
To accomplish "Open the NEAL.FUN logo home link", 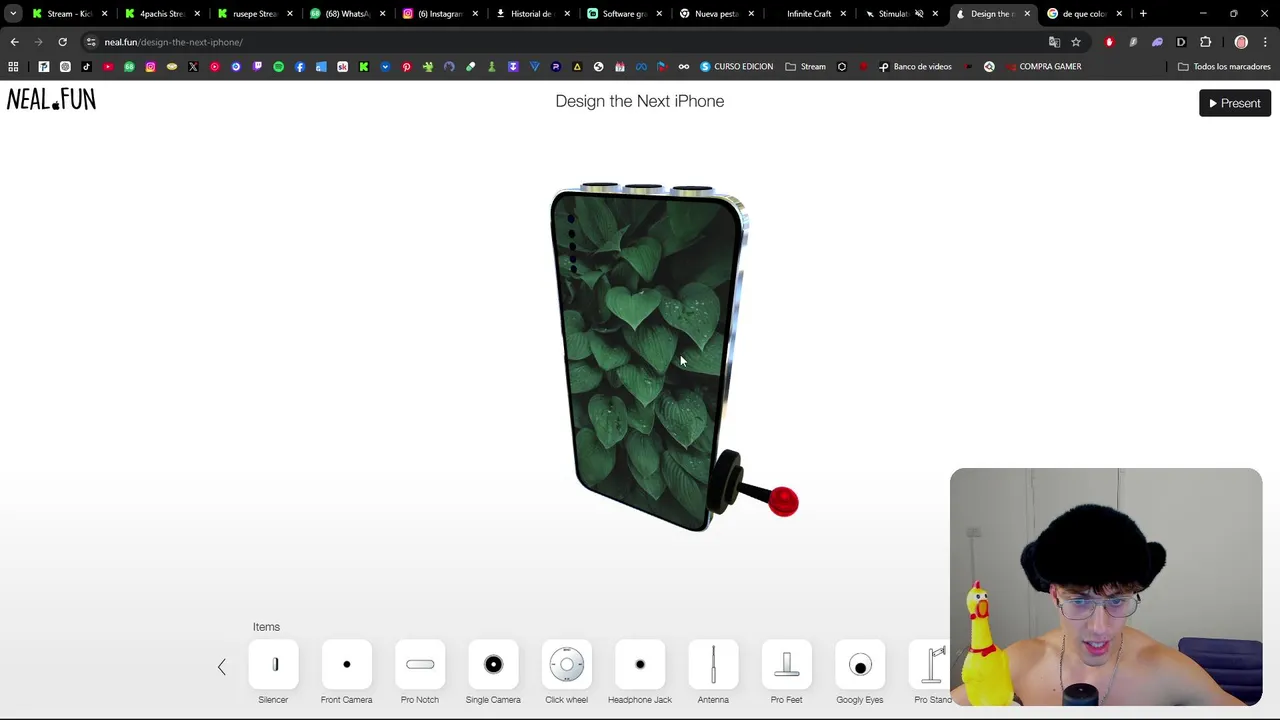I will (51, 99).
